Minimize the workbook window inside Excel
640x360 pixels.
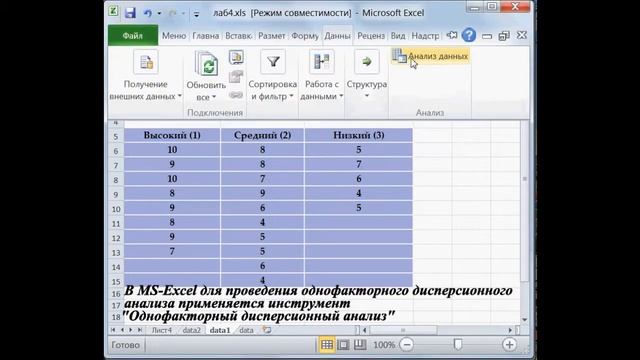tap(487, 36)
